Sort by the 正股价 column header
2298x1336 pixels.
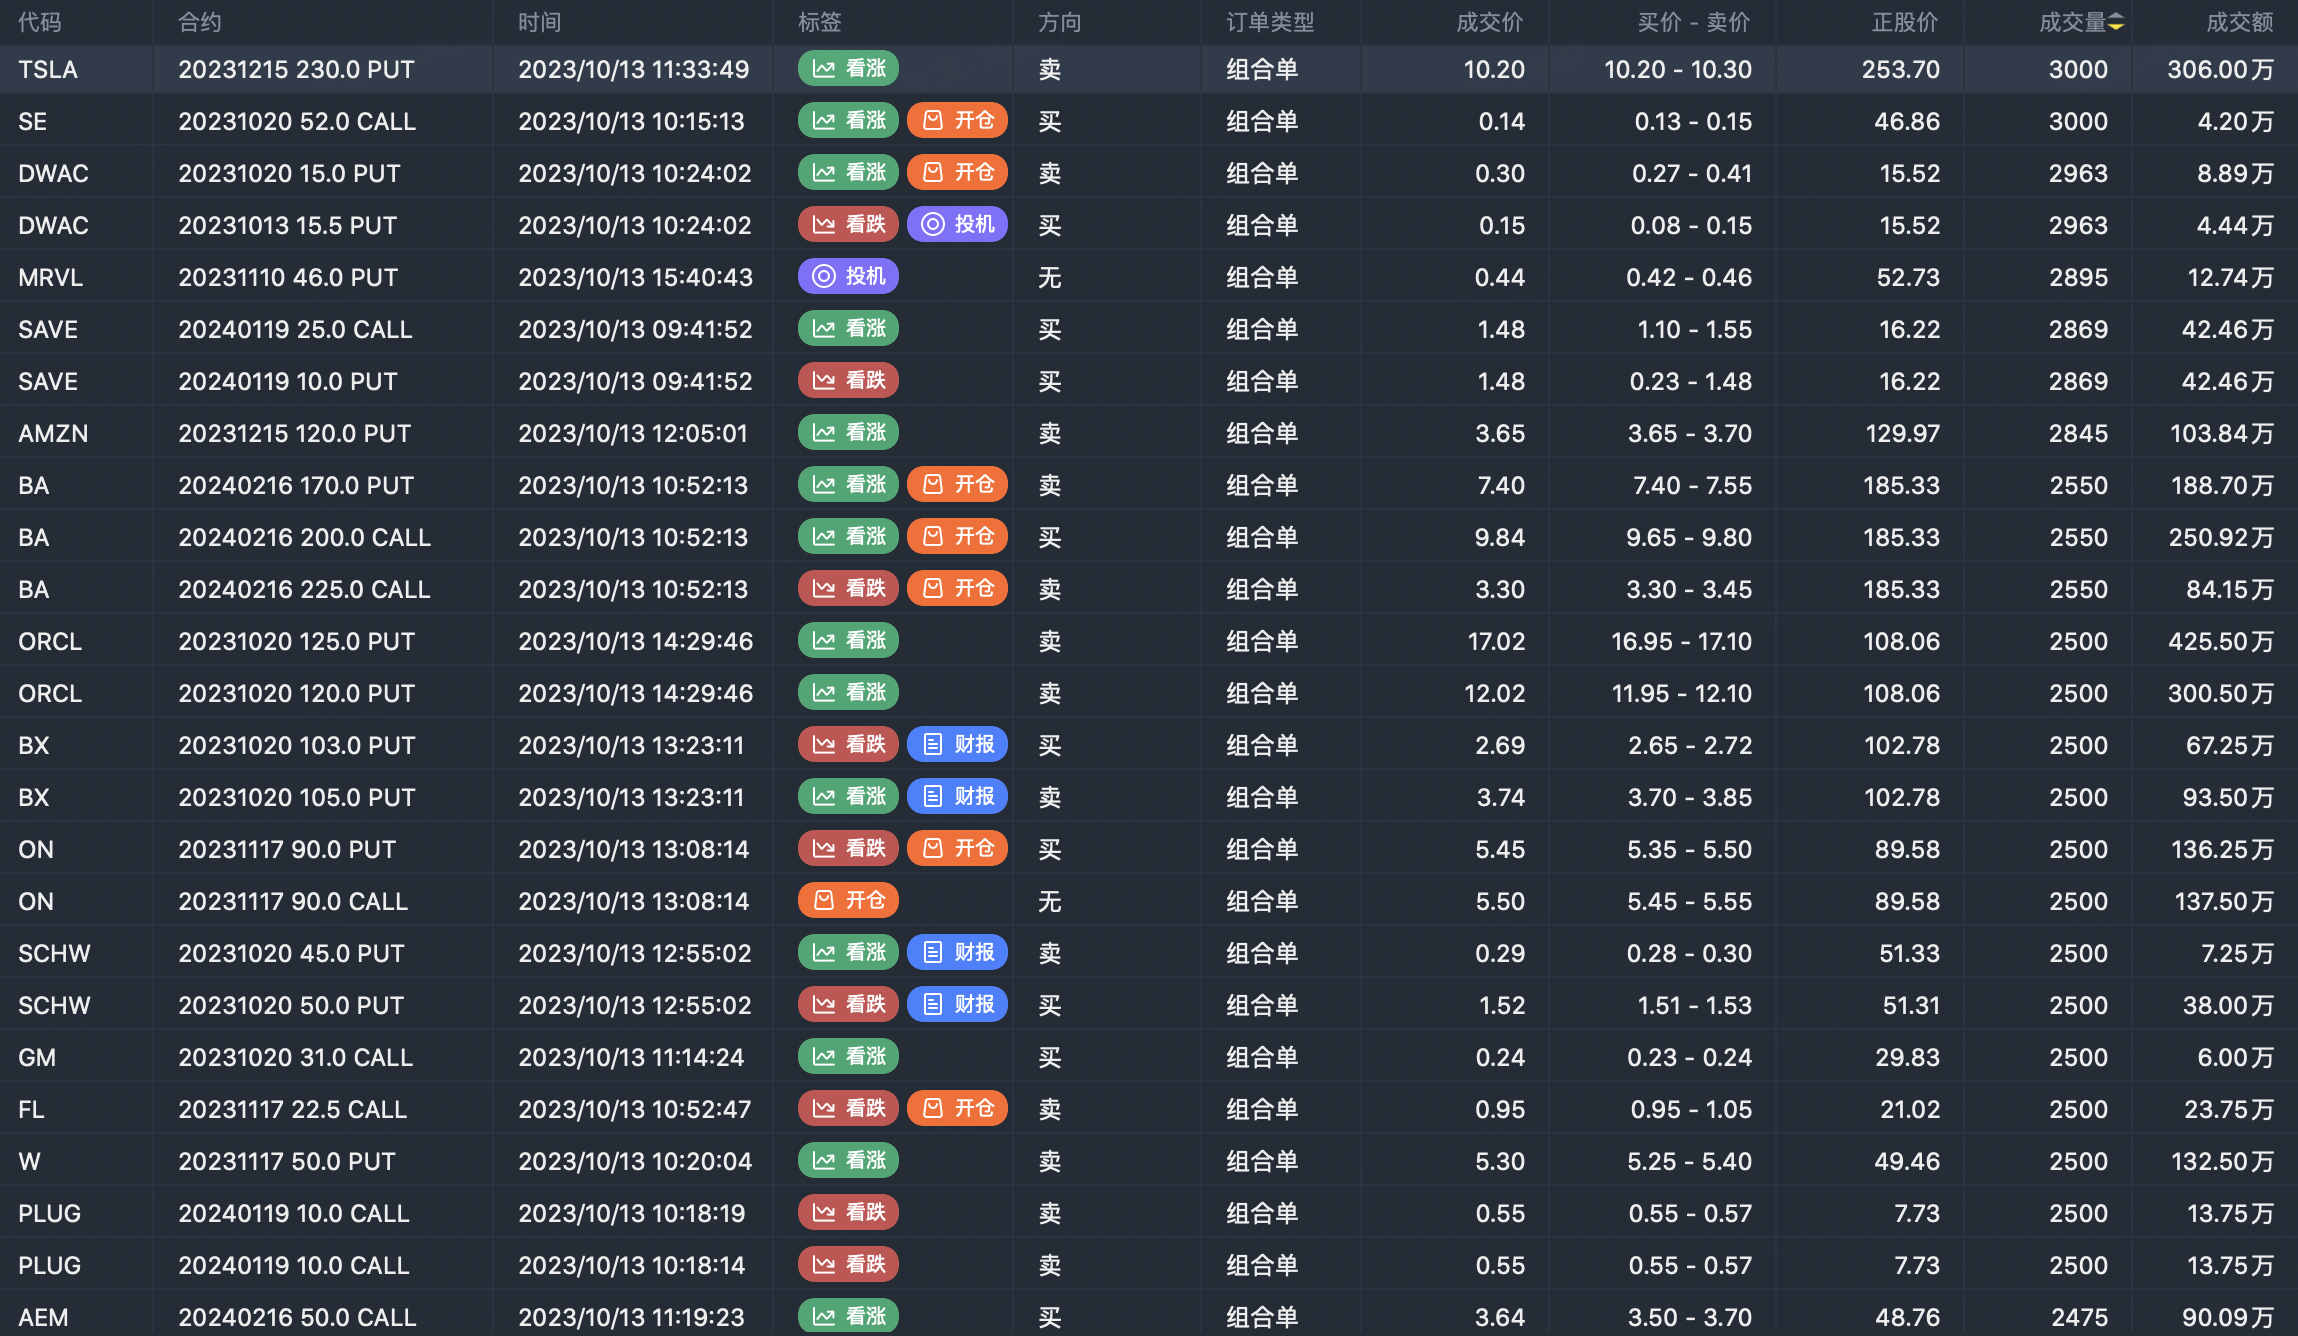[x=1905, y=23]
